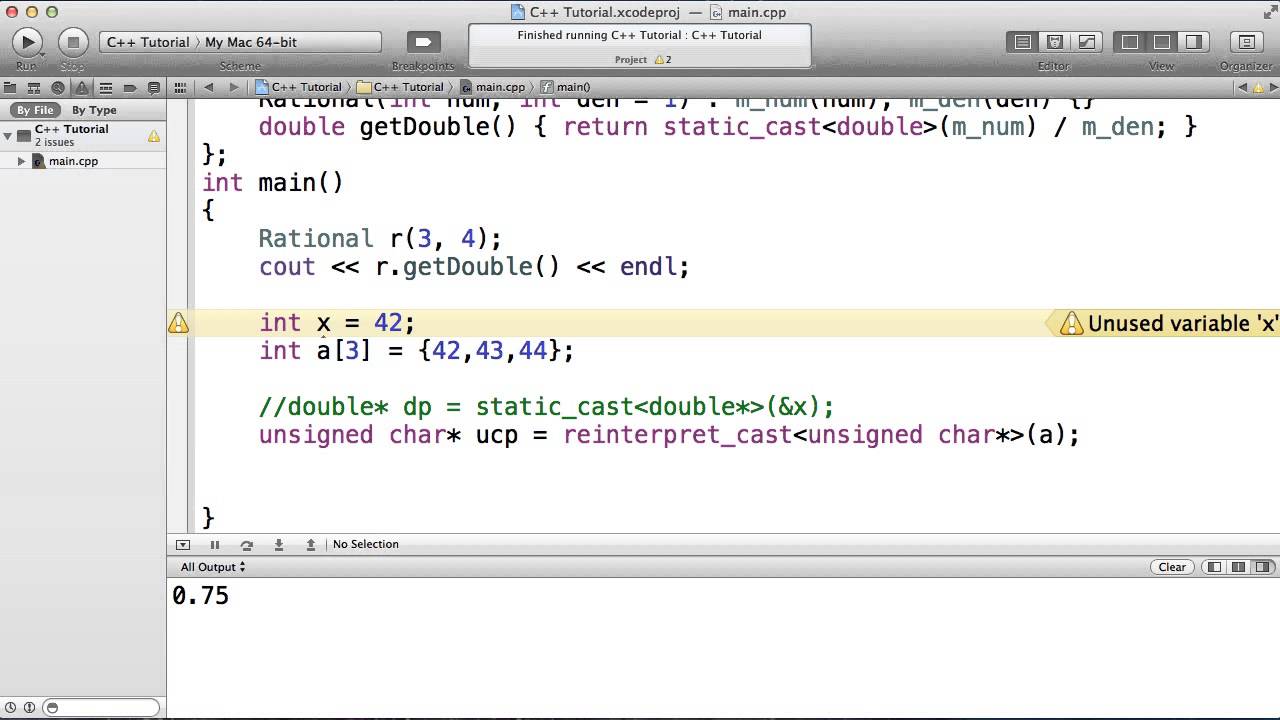Click the 0.75 console output
Image resolution: width=1280 pixels, height=720 pixels.
[200, 596]
